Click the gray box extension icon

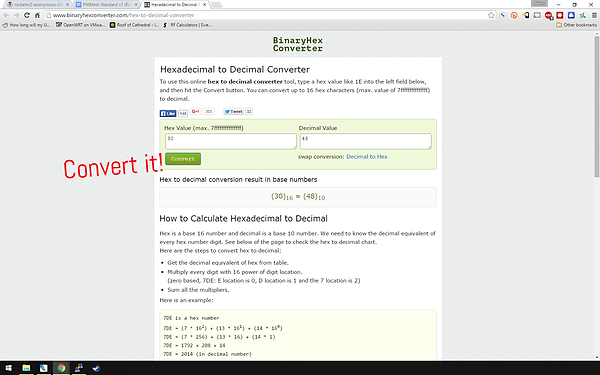pos(537,15)
